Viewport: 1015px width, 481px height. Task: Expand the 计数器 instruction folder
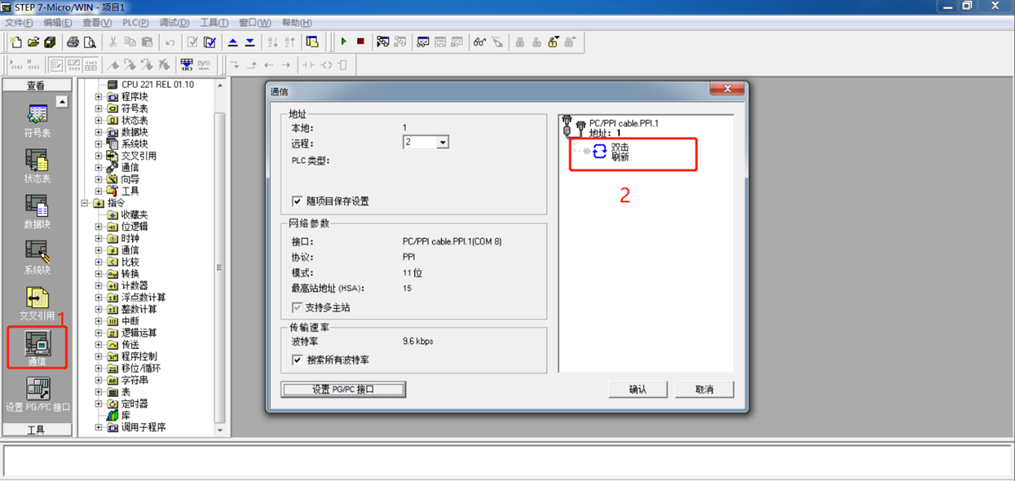pos(99,285)
